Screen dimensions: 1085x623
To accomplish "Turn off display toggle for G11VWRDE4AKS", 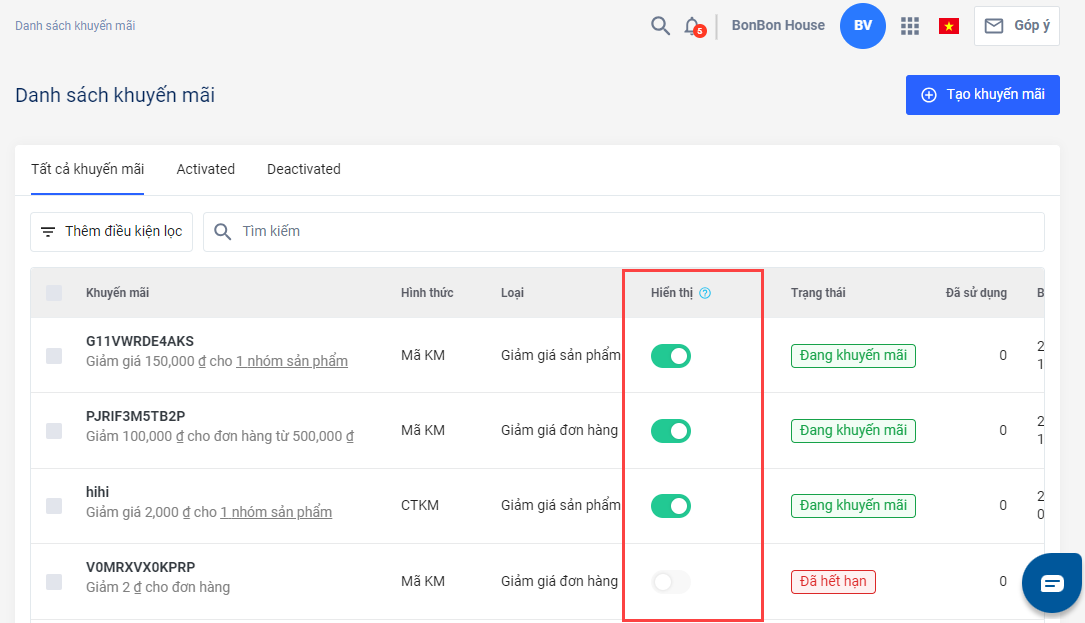I will (x=671, y=355).
